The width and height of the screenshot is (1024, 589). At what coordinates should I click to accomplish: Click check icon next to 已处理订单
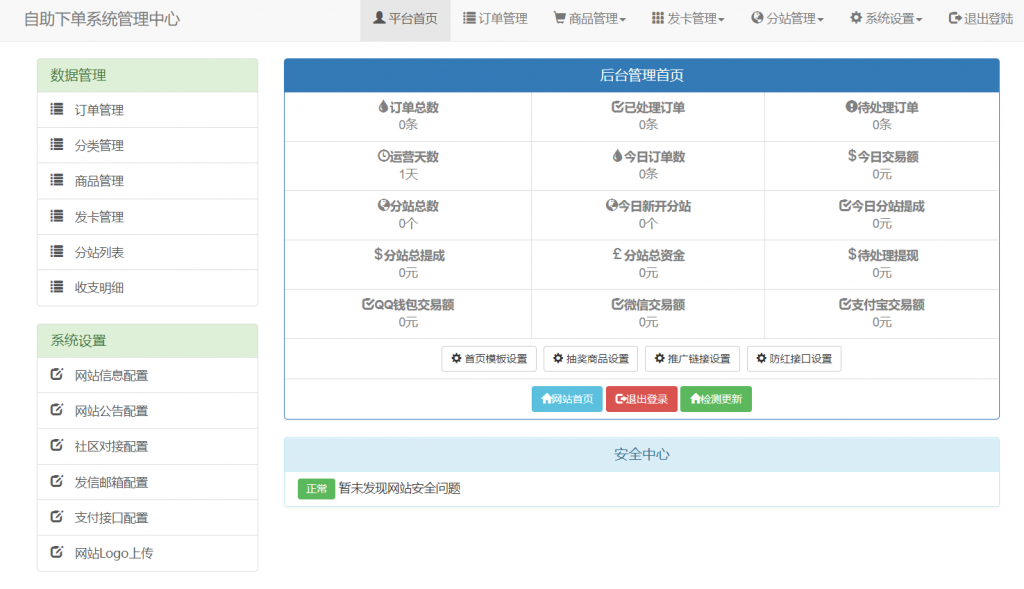tap(617, 106)
